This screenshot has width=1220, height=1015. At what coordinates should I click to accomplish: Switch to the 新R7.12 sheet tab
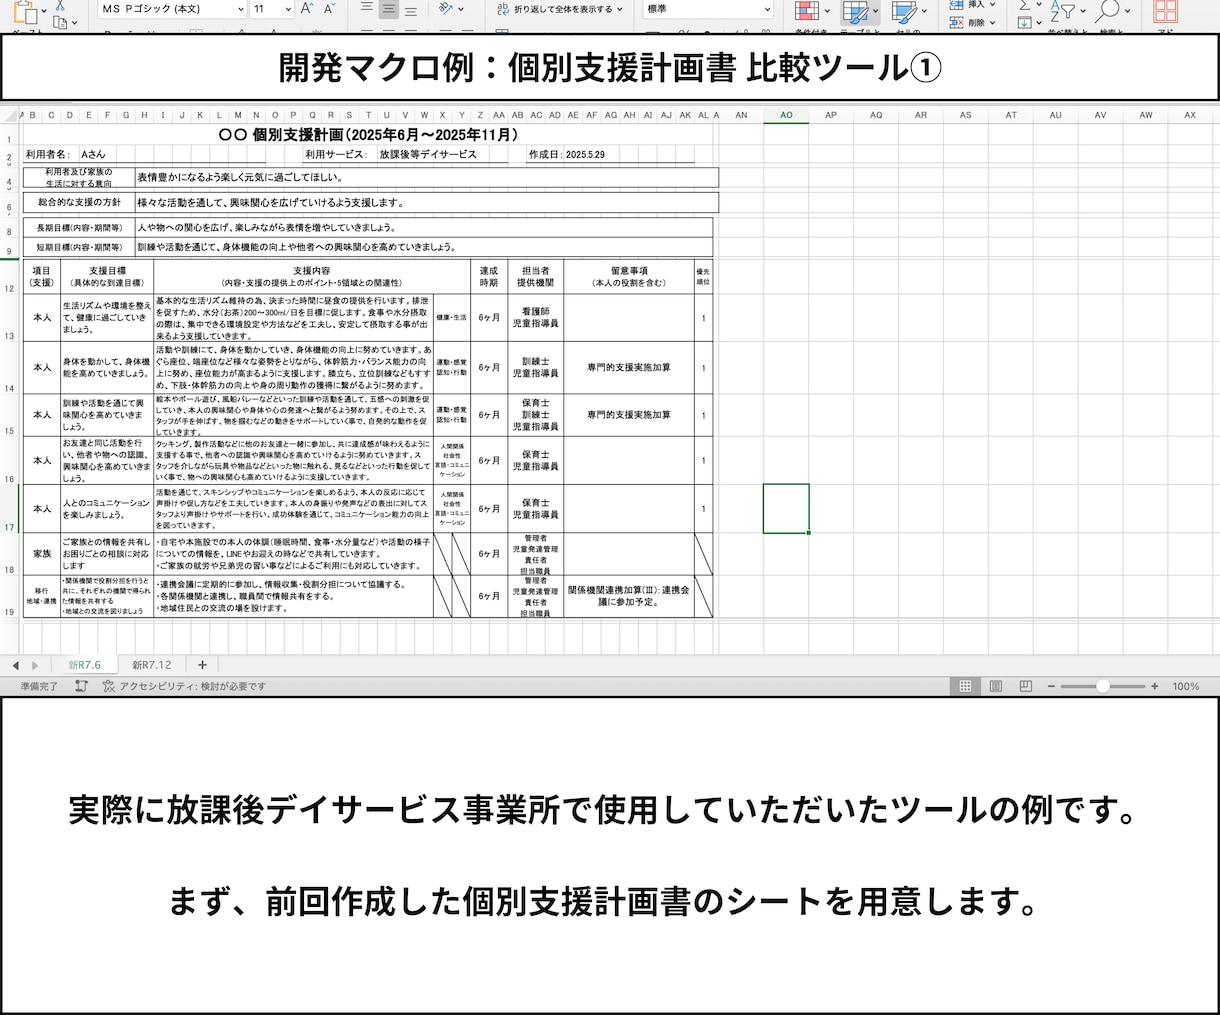pyautogui.click(x=152, y=665)
